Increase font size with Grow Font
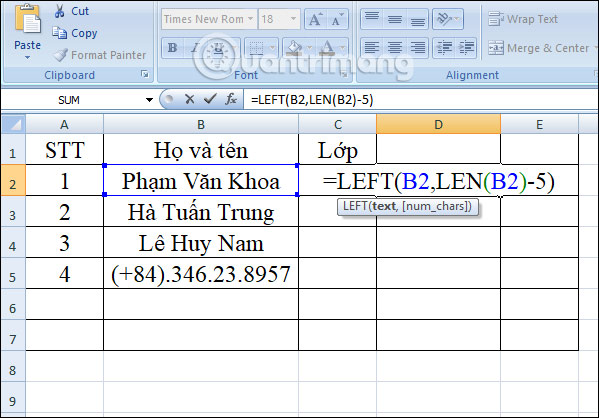599x418 pixels. (315, 19)
